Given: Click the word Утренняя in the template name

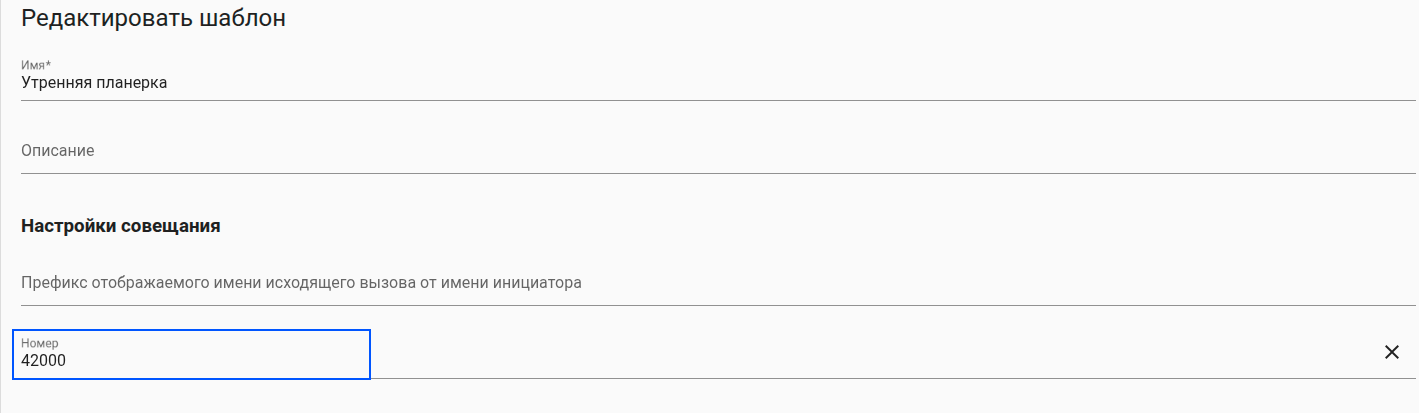Looking at the screenshot, I should coord(56,84).
